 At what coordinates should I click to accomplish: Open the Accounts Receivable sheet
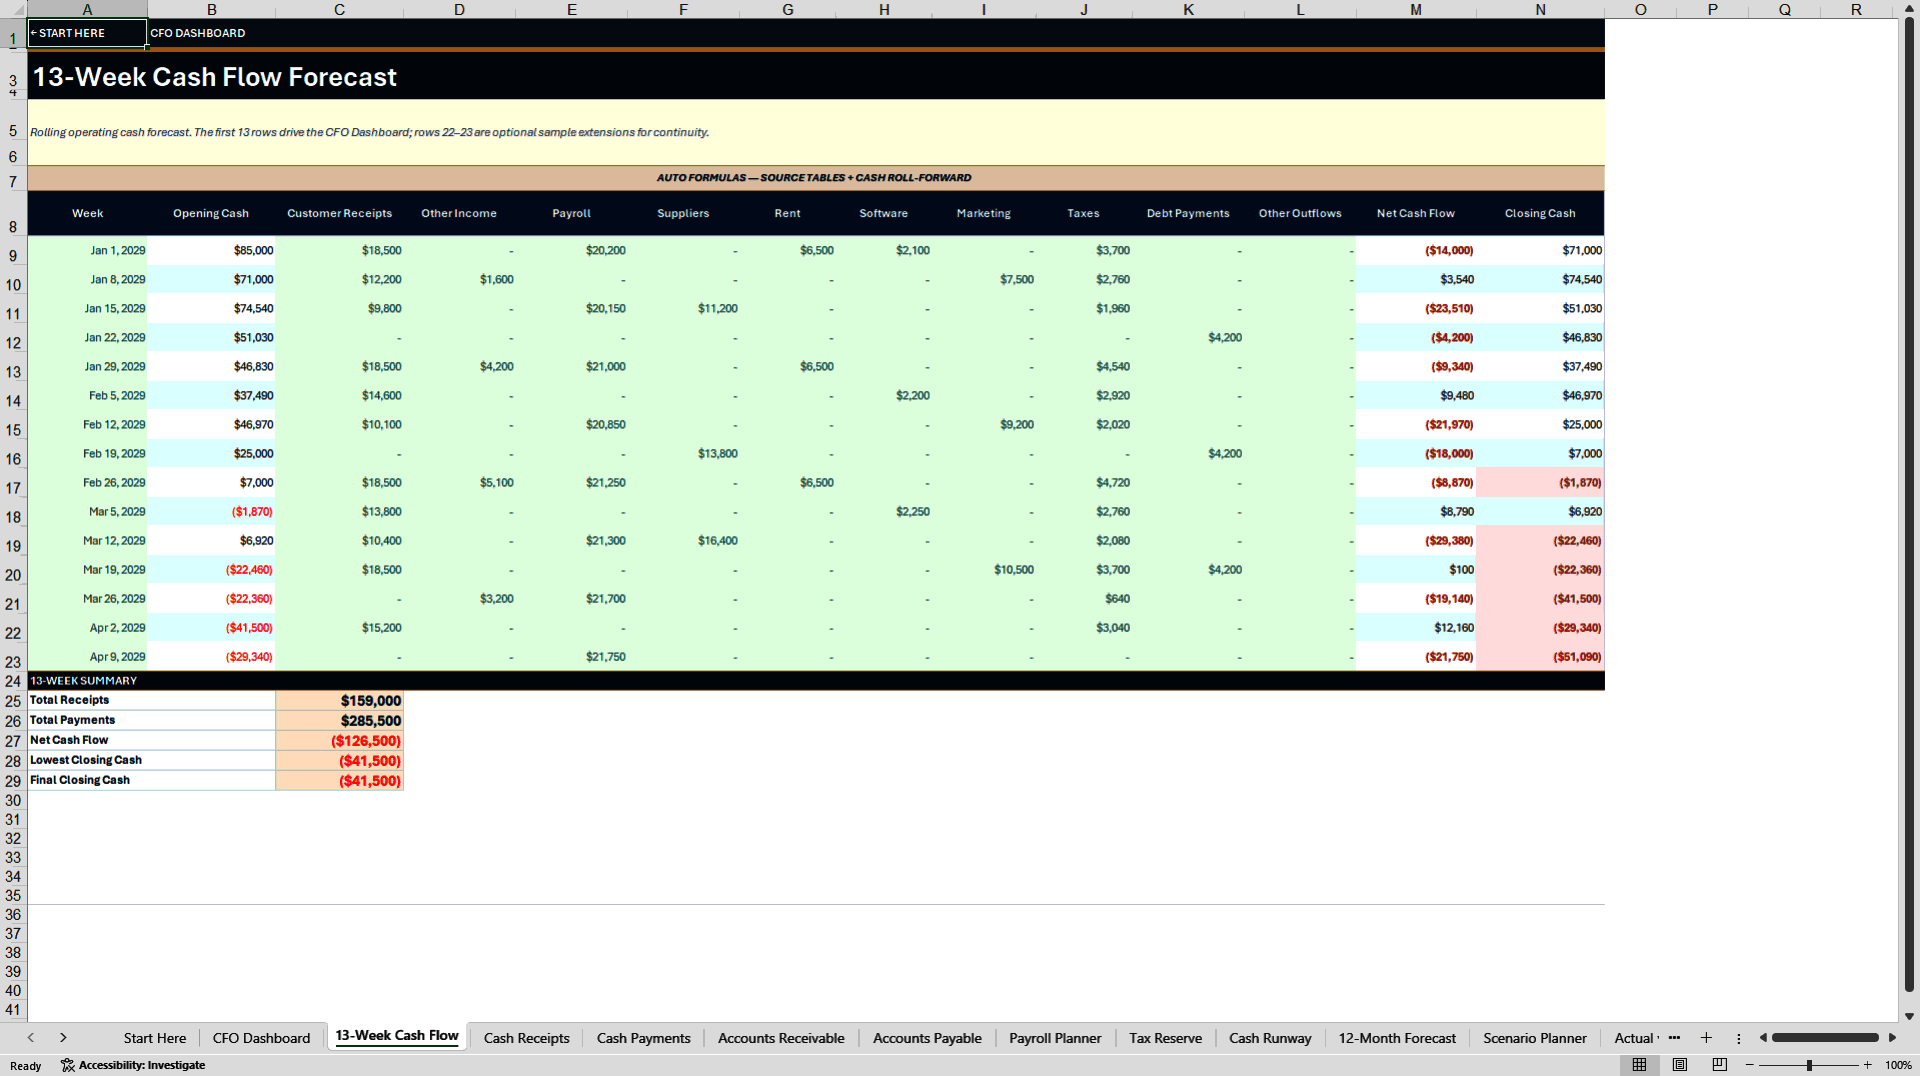(x=781, y=1038)
